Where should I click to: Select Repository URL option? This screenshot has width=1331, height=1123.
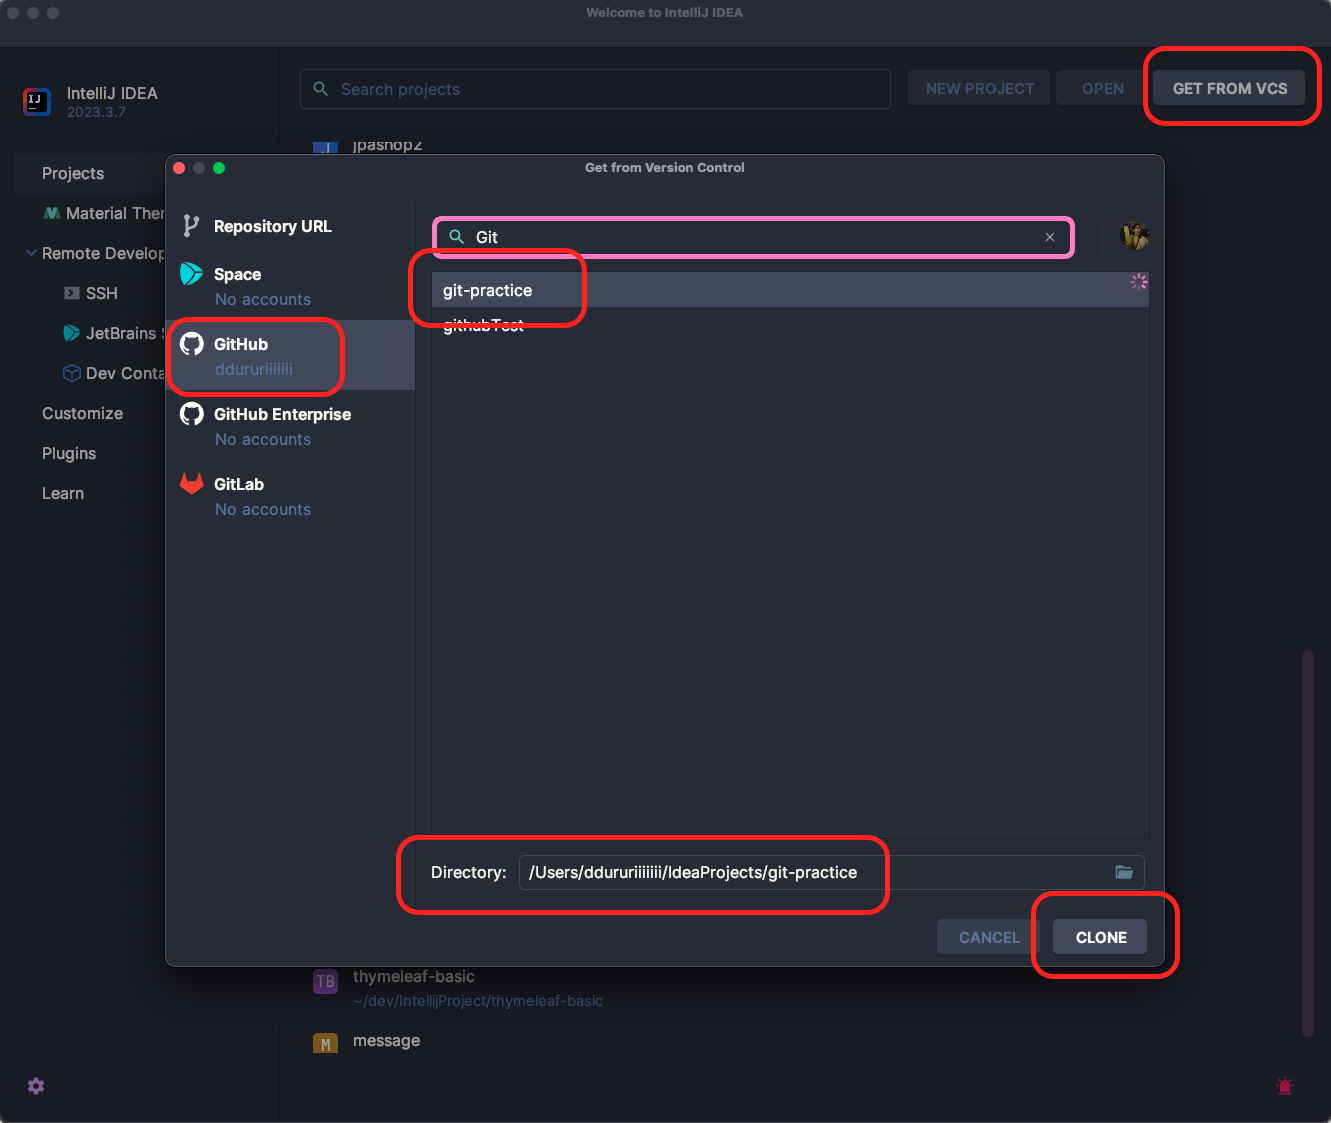(x=290, y=226)
